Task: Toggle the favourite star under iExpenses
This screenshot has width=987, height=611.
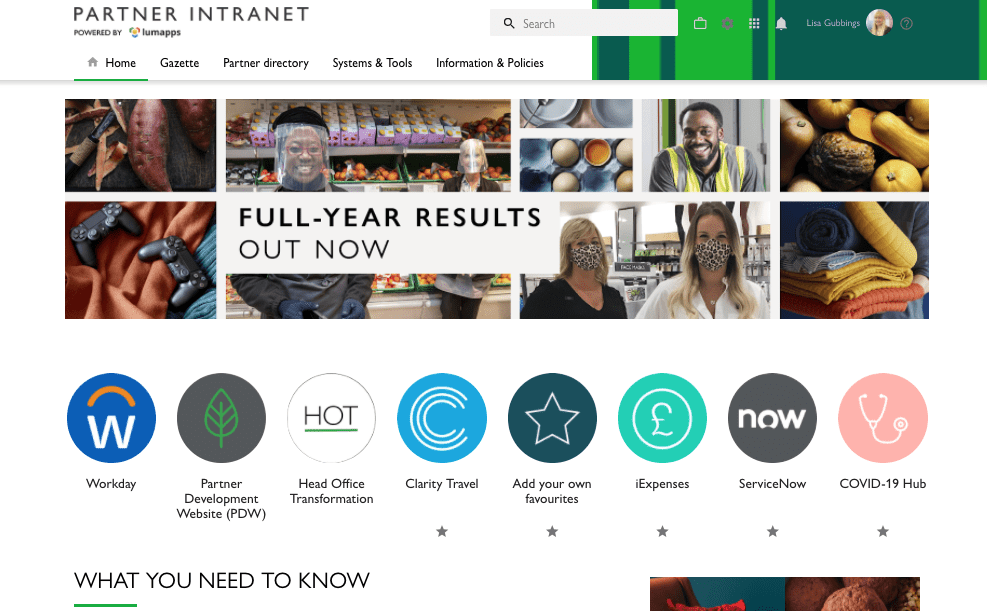Action: pos(662,532)
